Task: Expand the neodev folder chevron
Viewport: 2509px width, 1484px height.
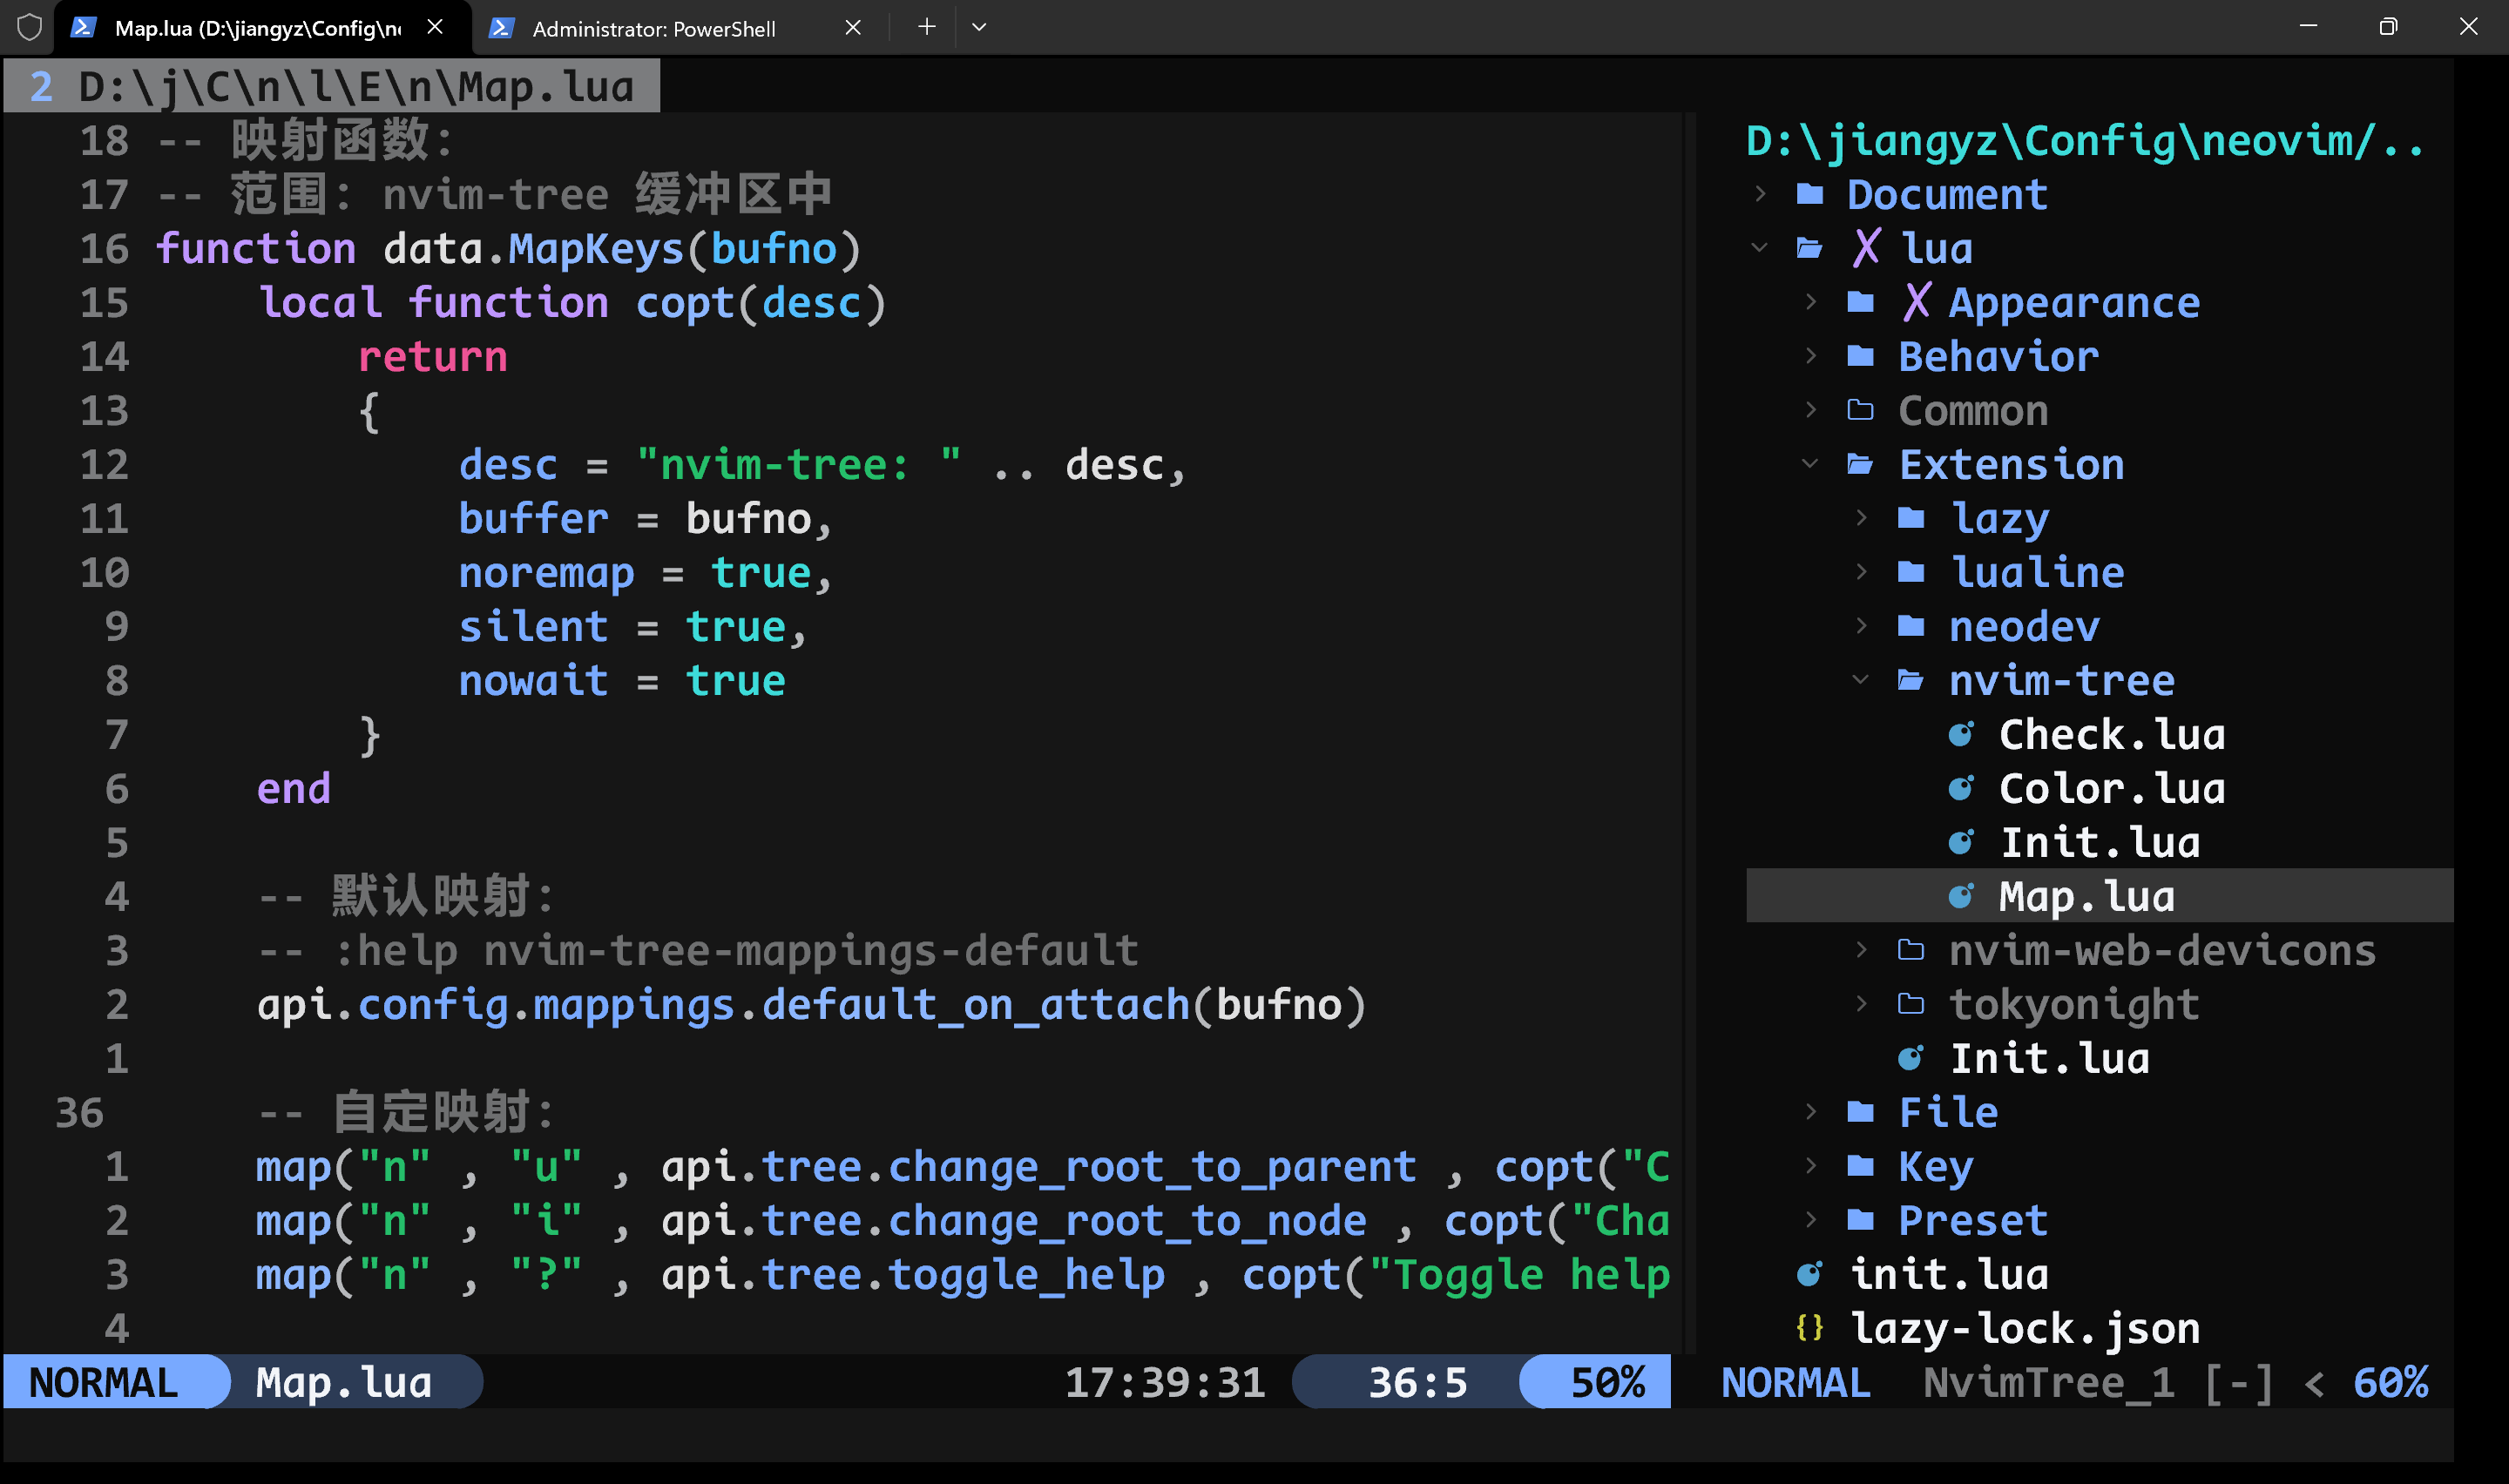Action: pyautogui.click(x=1861, y=626)
